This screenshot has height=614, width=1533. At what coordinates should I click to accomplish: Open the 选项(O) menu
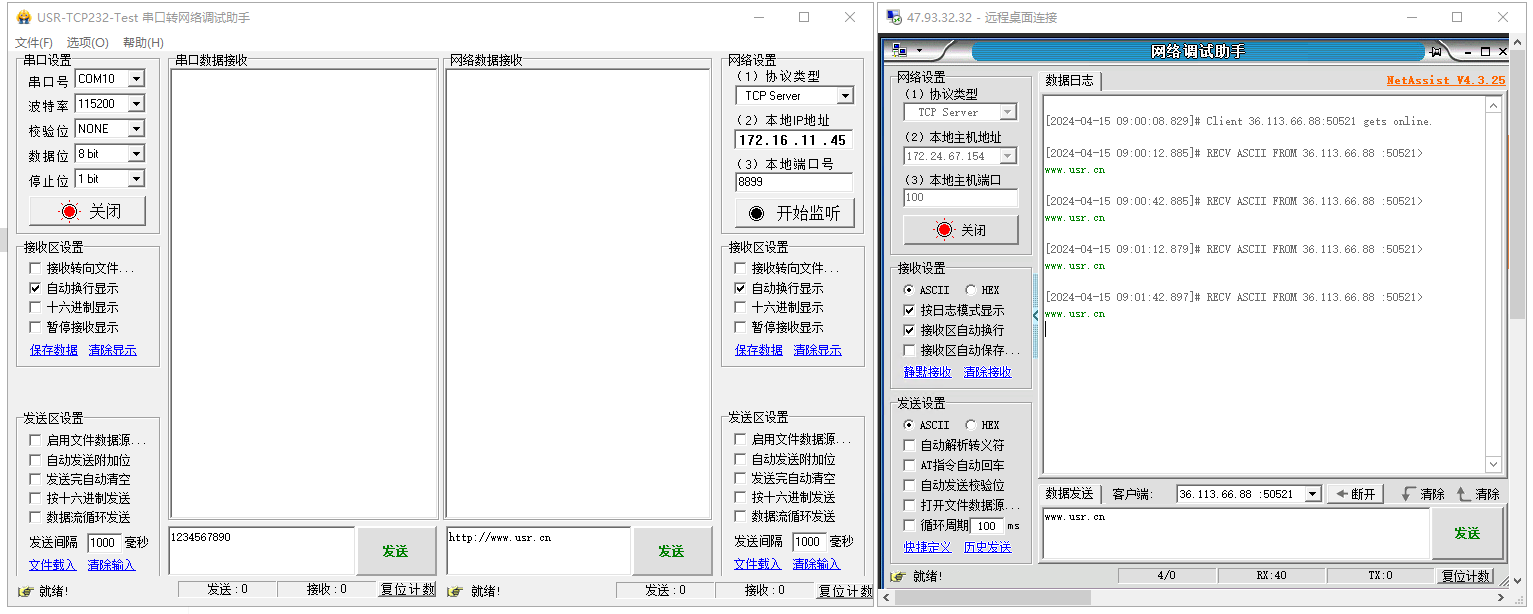(87, 42)
